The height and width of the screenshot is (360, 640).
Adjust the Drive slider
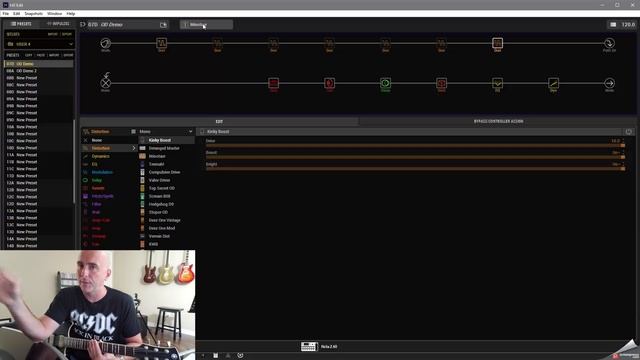415,145
